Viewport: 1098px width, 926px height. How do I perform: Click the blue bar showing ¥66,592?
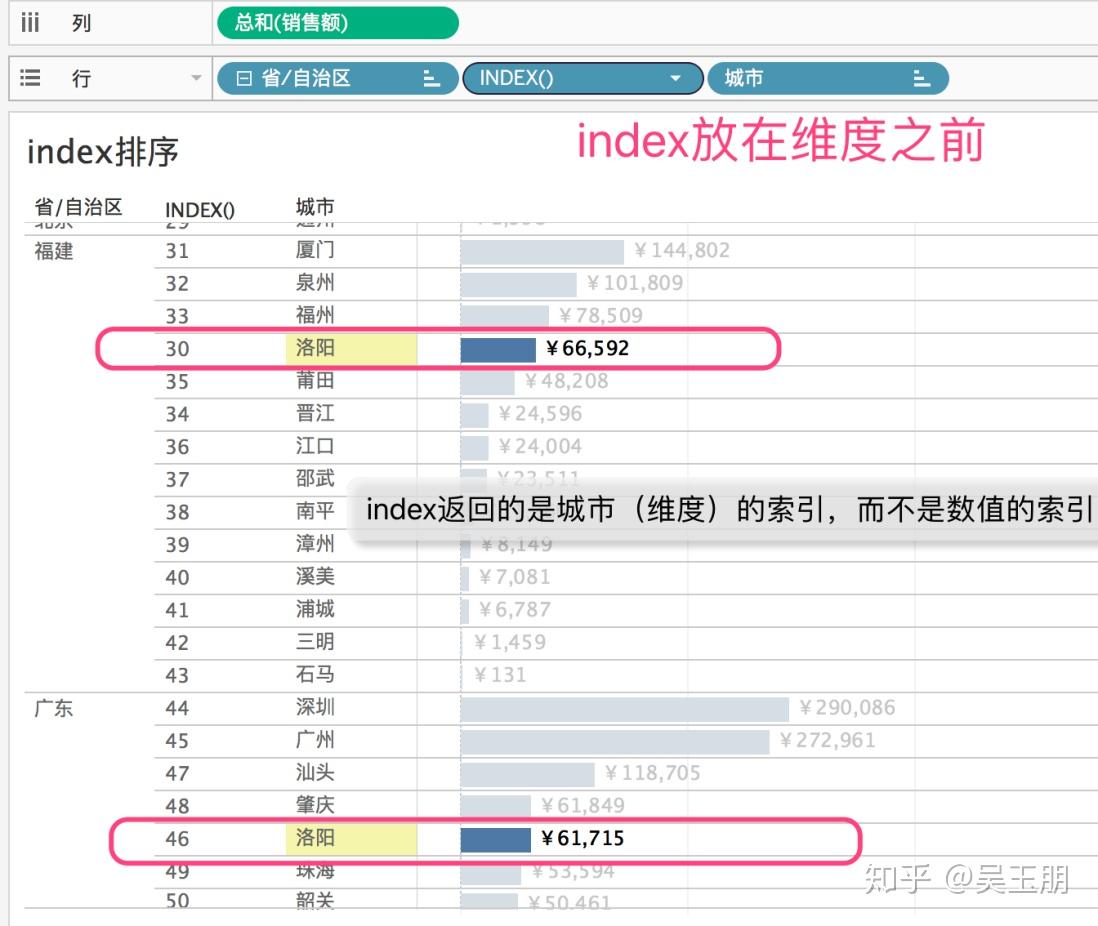[496, 349]
